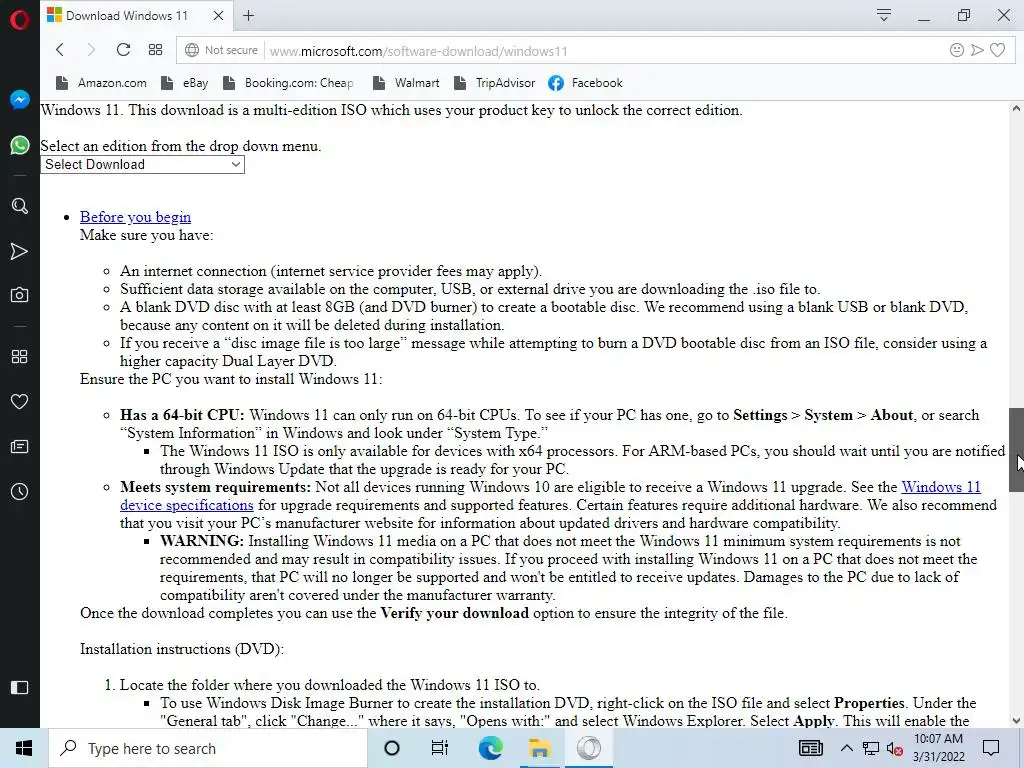Image resolution: width=1024 pixels, height=768 pixels.
Task: Click the send to My Flow arrow
Action: pos(977,50)
